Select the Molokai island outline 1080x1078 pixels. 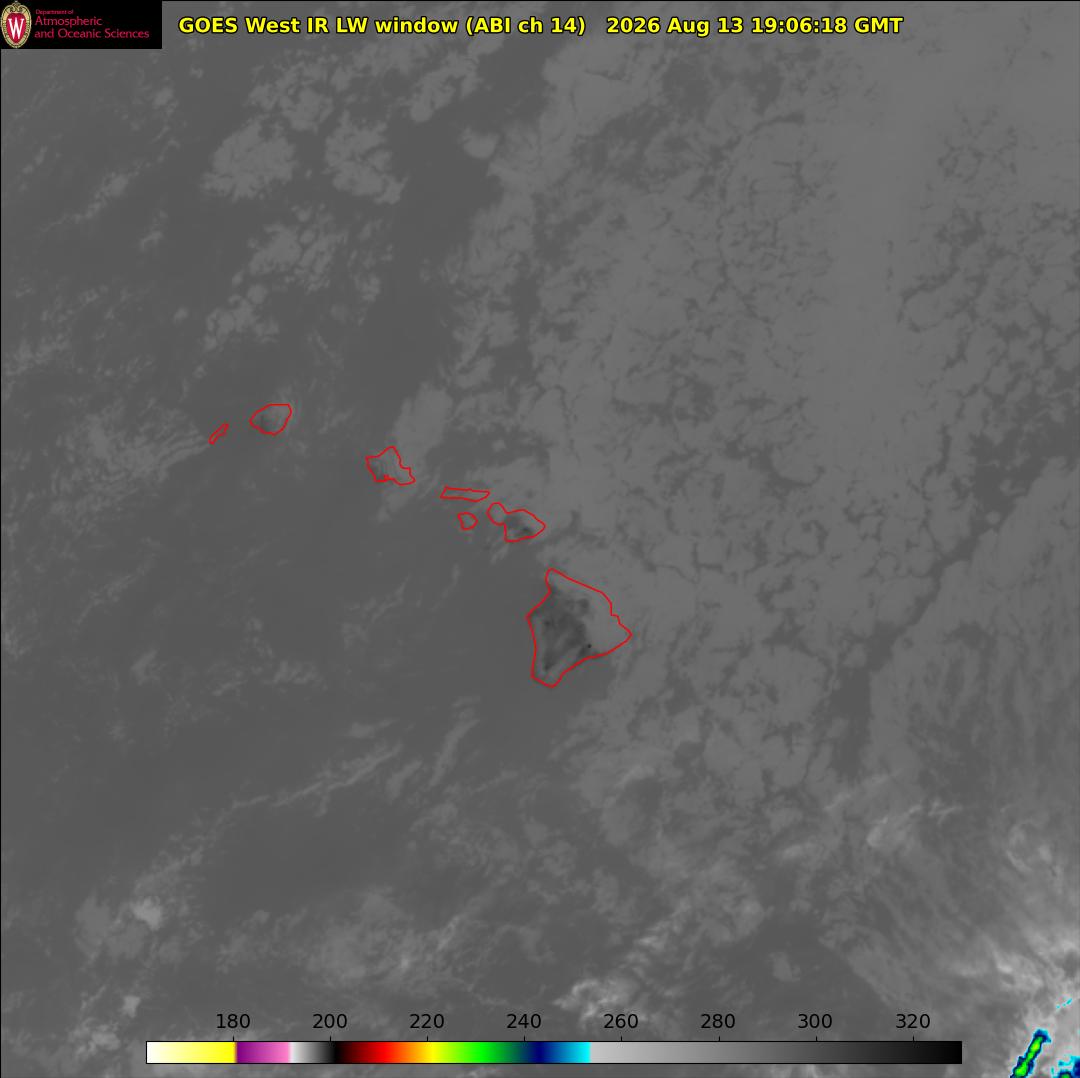(465, 493)
